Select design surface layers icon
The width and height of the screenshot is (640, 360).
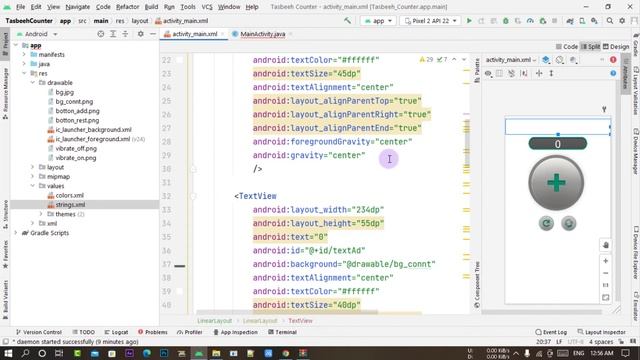[x=546, y=60]
